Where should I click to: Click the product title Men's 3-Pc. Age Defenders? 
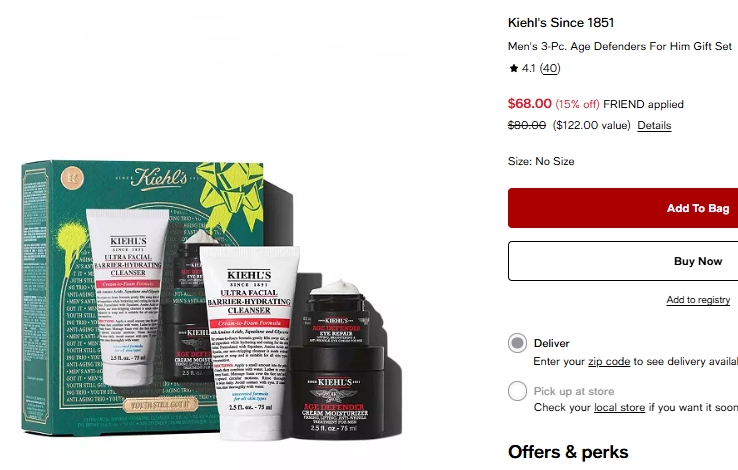619,47
